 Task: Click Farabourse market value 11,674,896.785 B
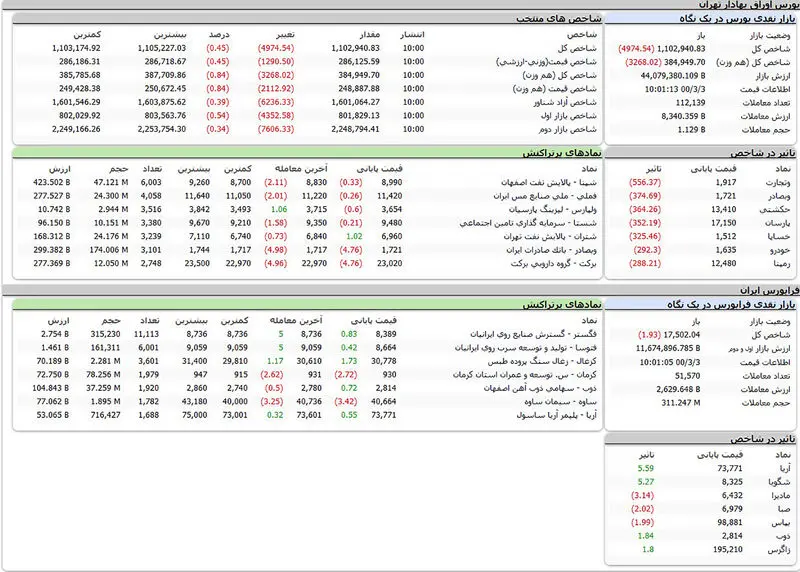668,349
